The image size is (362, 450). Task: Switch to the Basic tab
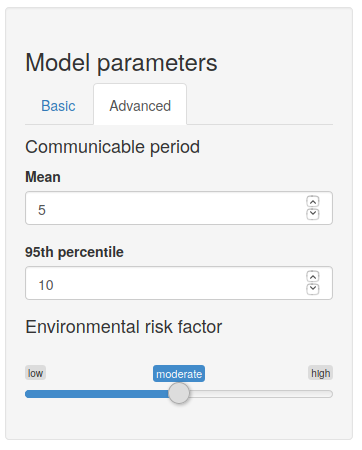pos(58,106)
